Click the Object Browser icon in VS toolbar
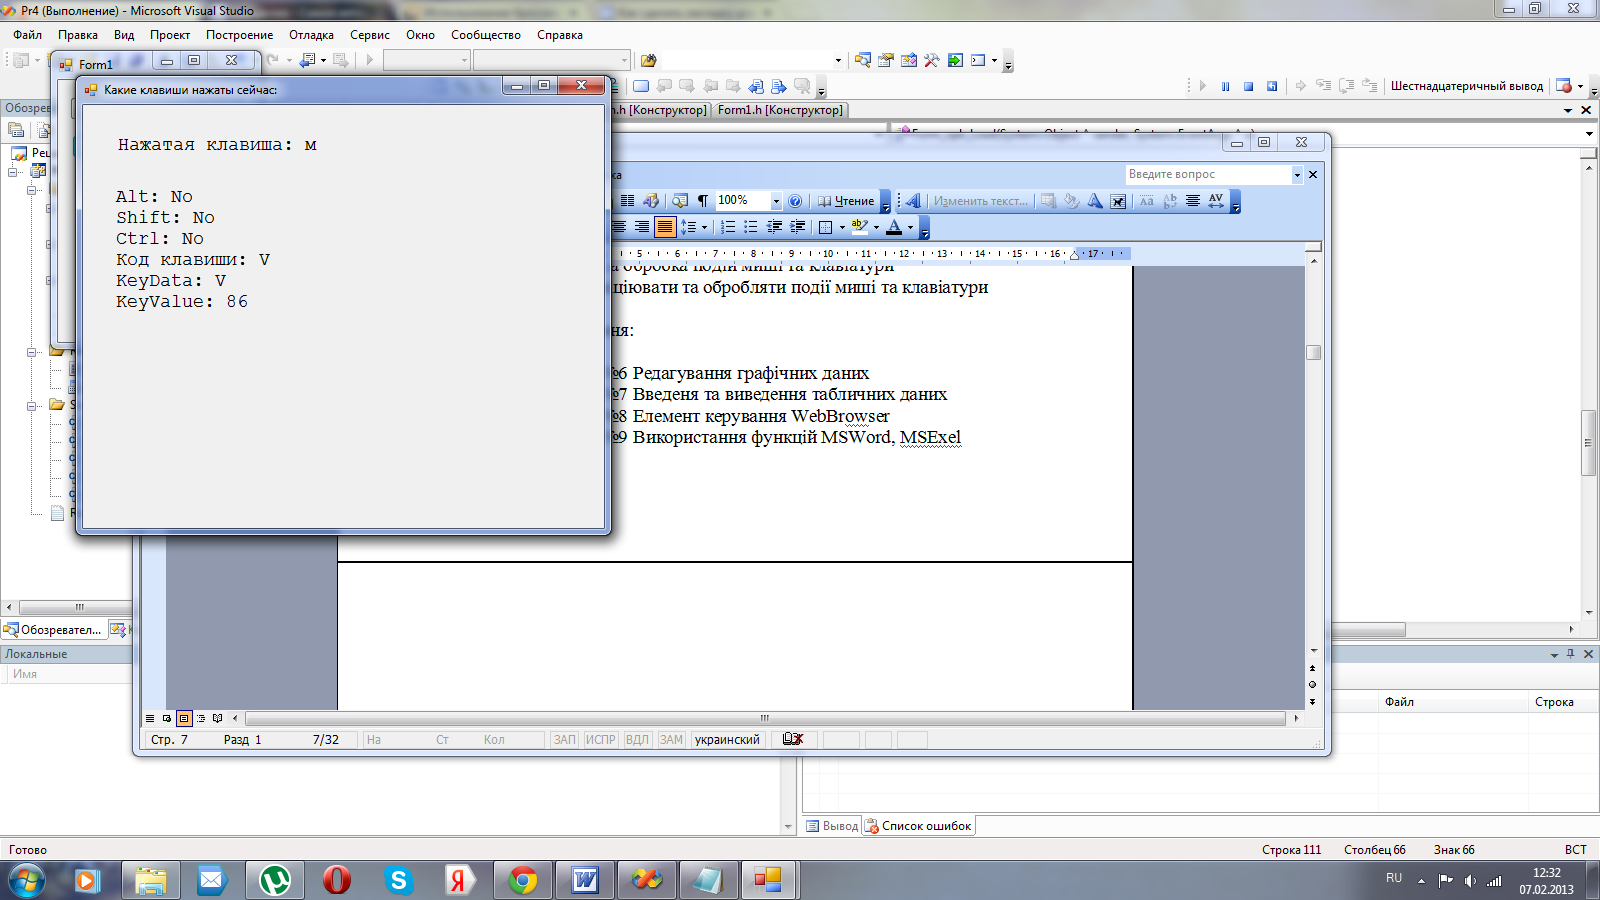Image resolution: width=1600 pixels, height=900 pixels. 909,61
